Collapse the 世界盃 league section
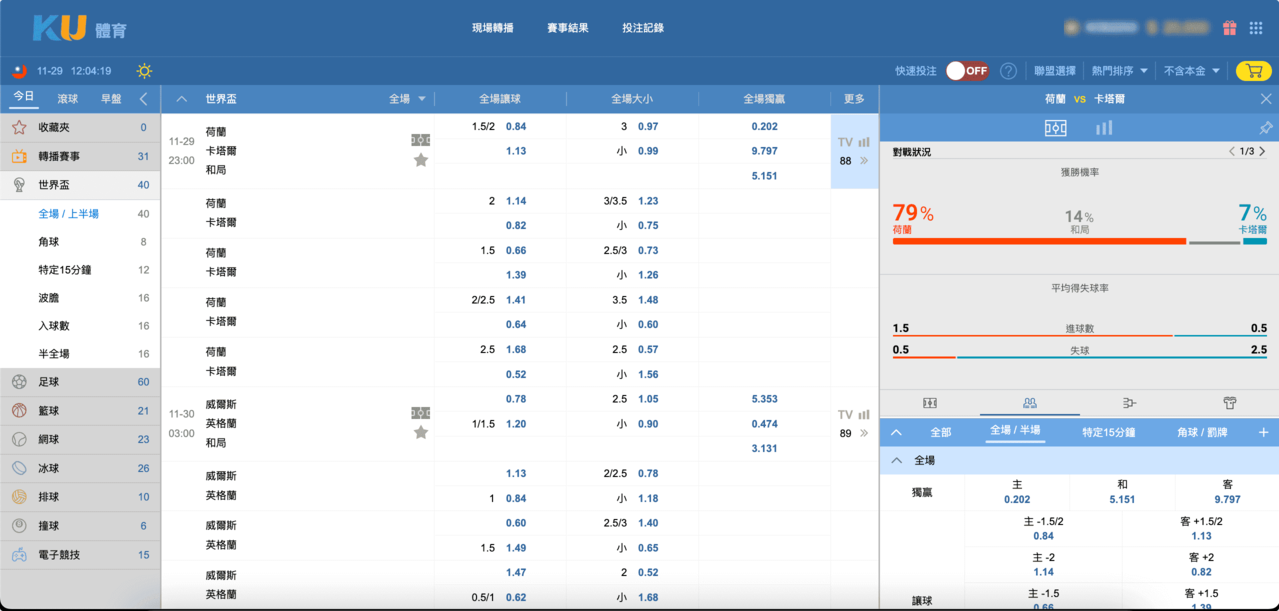This screenshot has width=1279, height=611. 181,99
